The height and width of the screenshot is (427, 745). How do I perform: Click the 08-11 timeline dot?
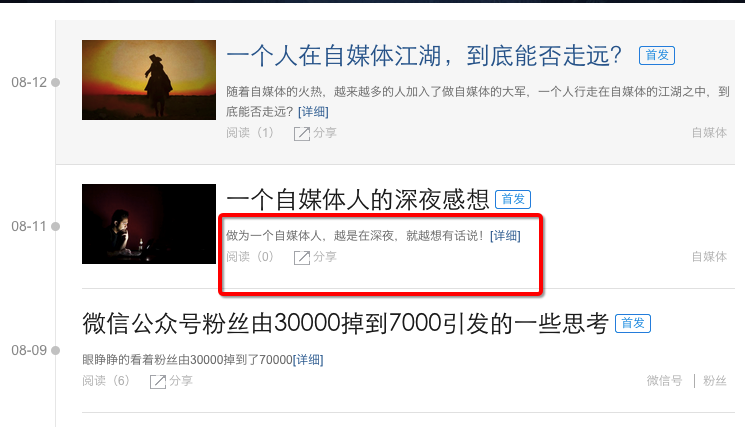(56, 226)
